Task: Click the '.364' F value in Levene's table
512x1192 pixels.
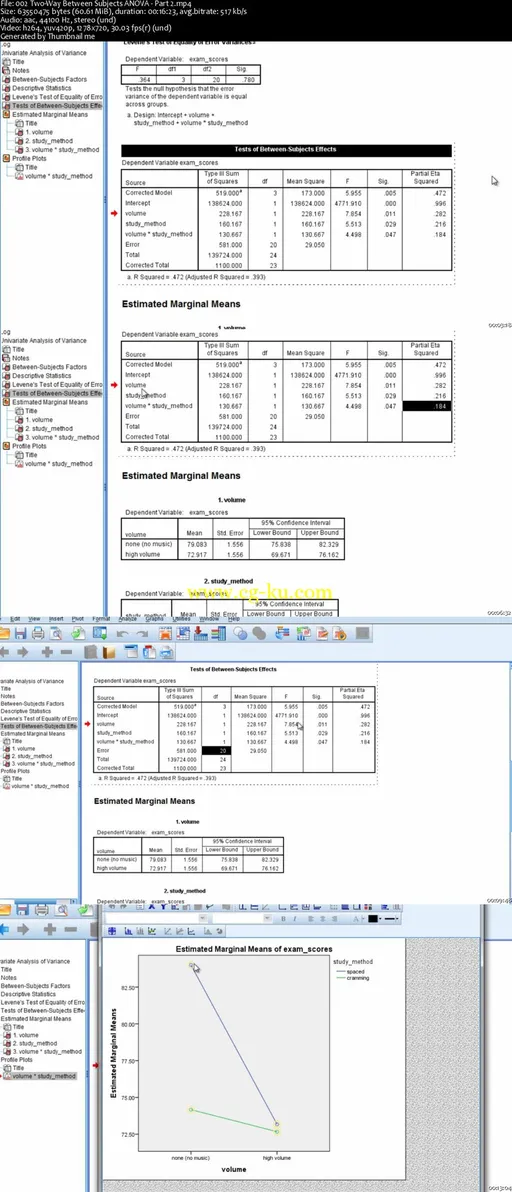Action: tap(144, 79)
